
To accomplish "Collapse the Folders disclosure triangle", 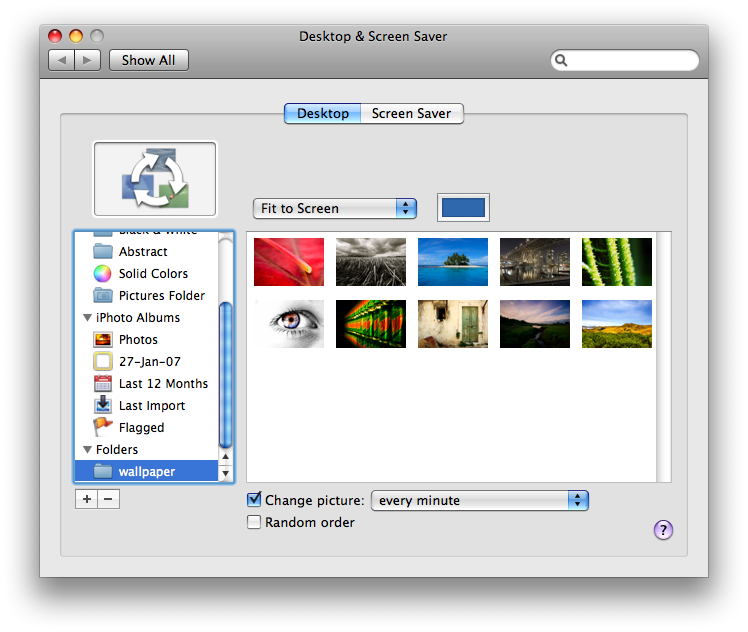I will tap(87, 450).
